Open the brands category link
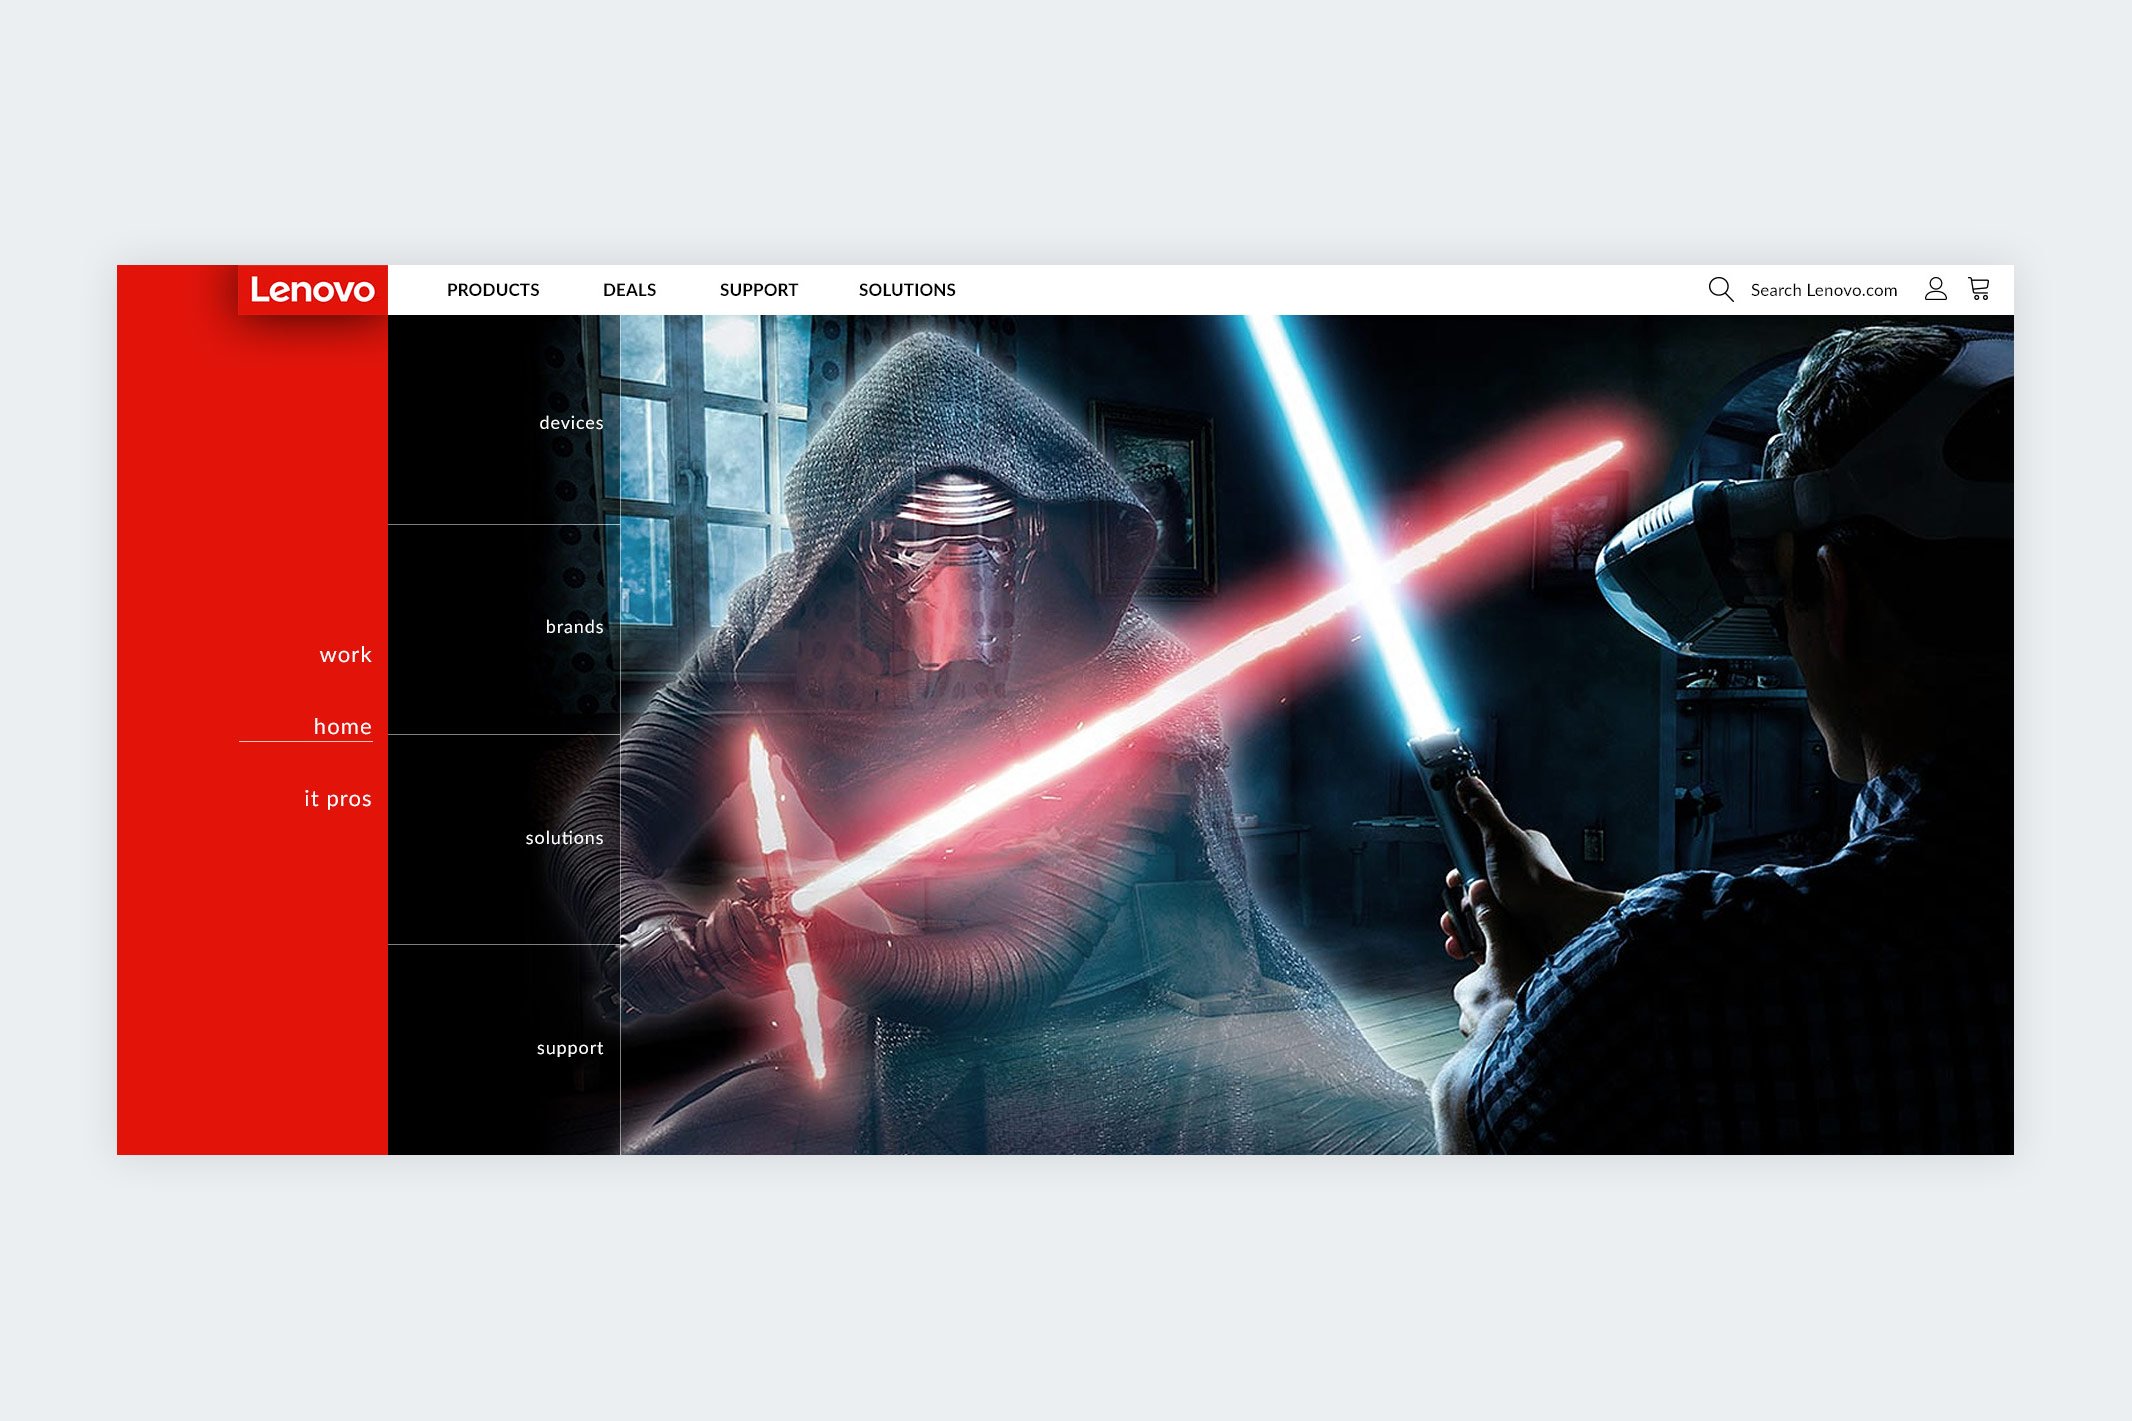The width and height of the screenshot is (2132, 1421). pos(575,627)
